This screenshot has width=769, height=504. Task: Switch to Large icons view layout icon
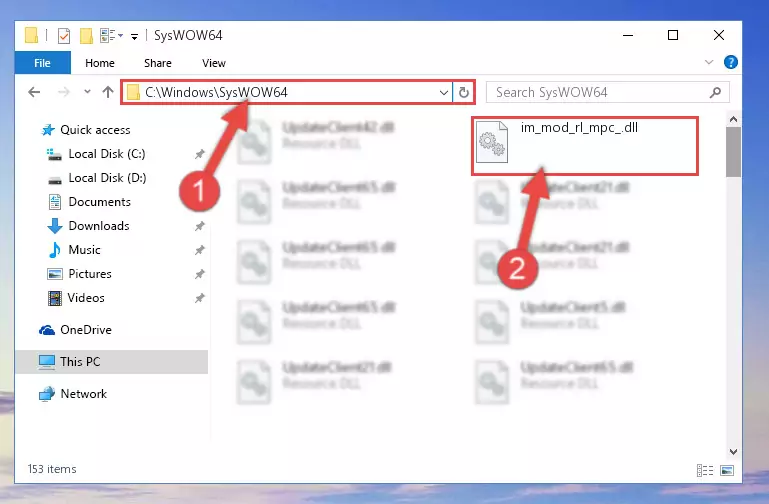click(x=727, y=470)
